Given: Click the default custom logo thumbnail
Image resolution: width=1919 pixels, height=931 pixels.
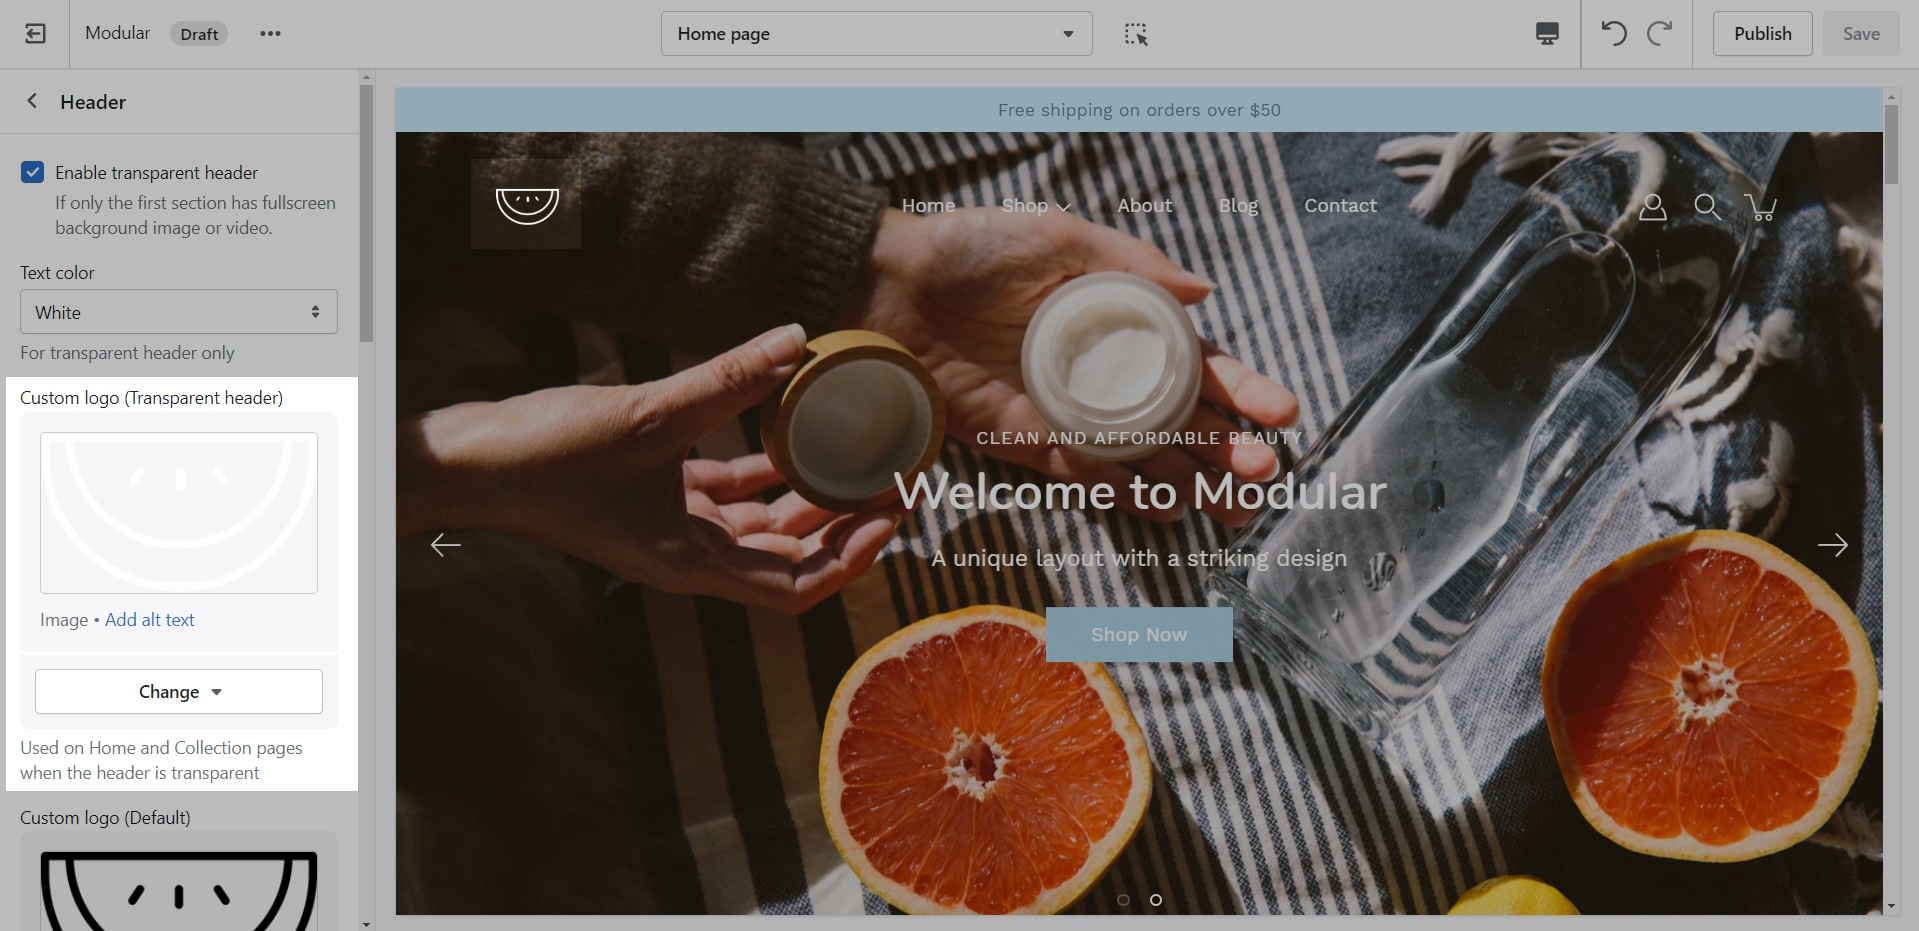Looking at the screenshot, I should pos(179,890).
